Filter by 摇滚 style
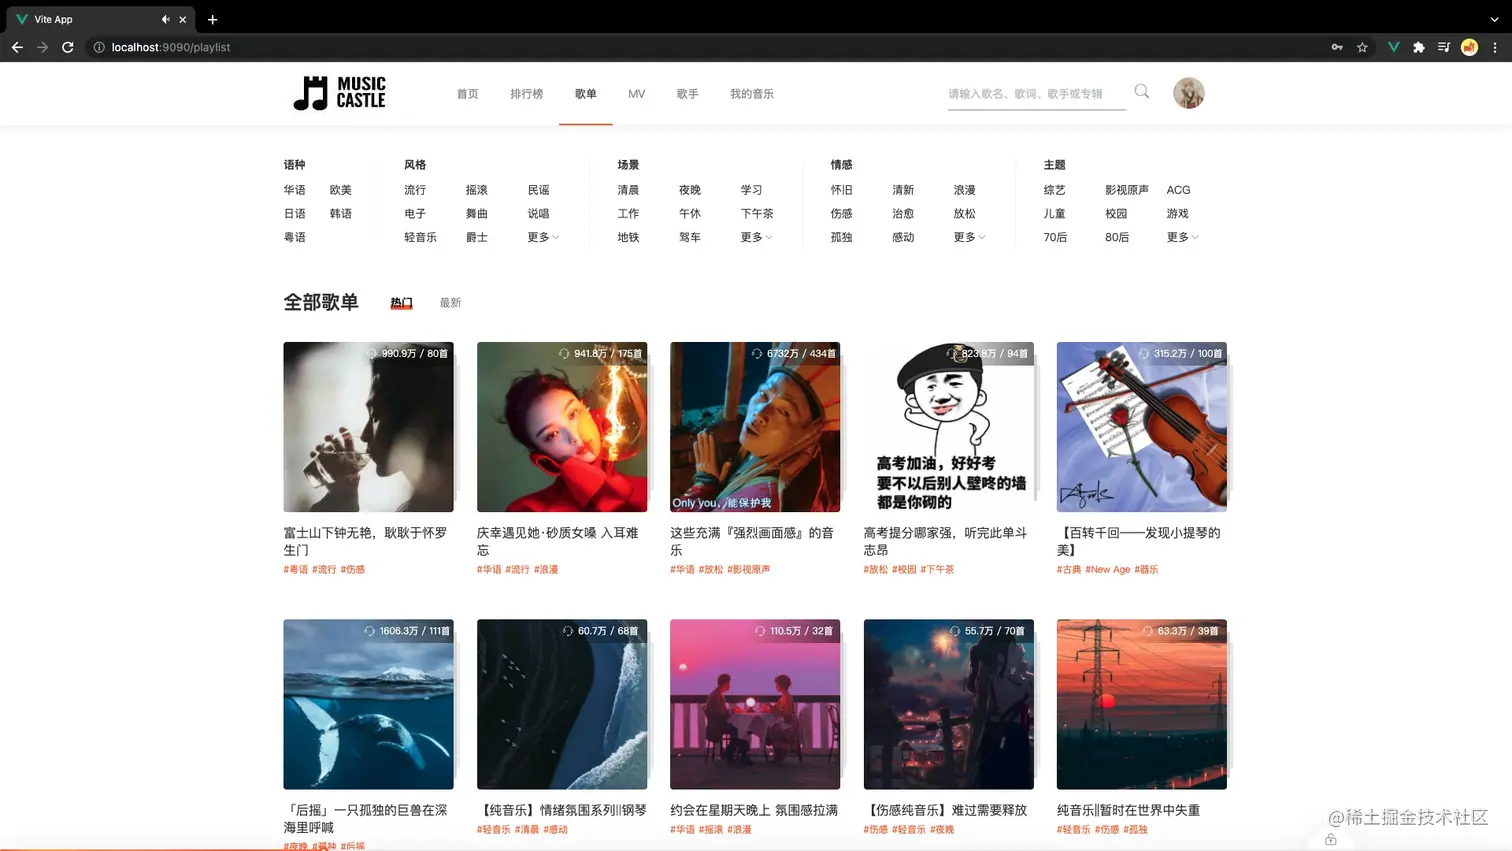Screen dimensions: 1512x851 pos(477,190)
